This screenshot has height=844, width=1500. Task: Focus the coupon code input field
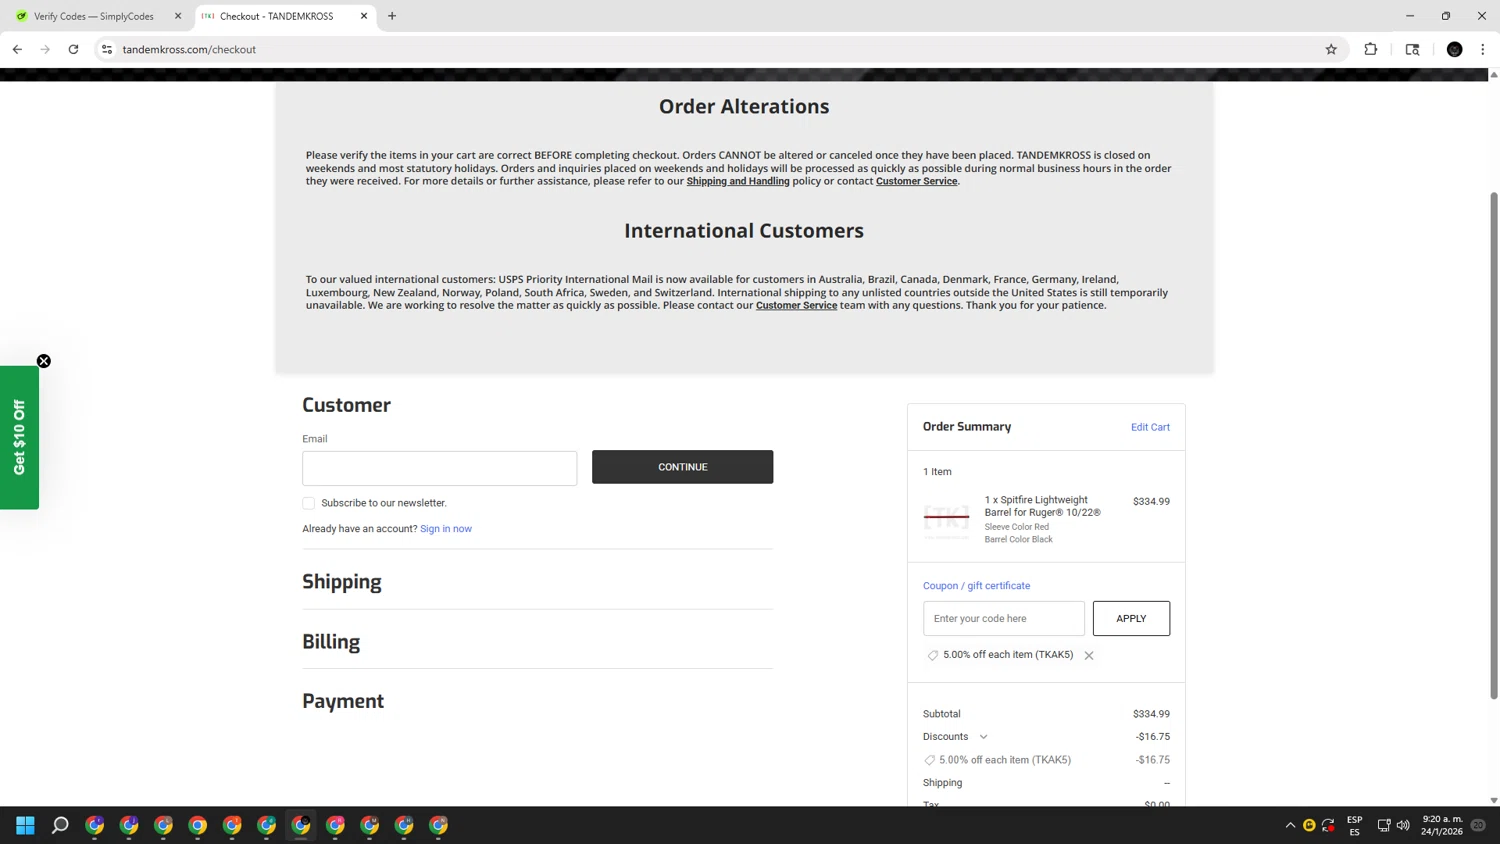coord(1004,618)
